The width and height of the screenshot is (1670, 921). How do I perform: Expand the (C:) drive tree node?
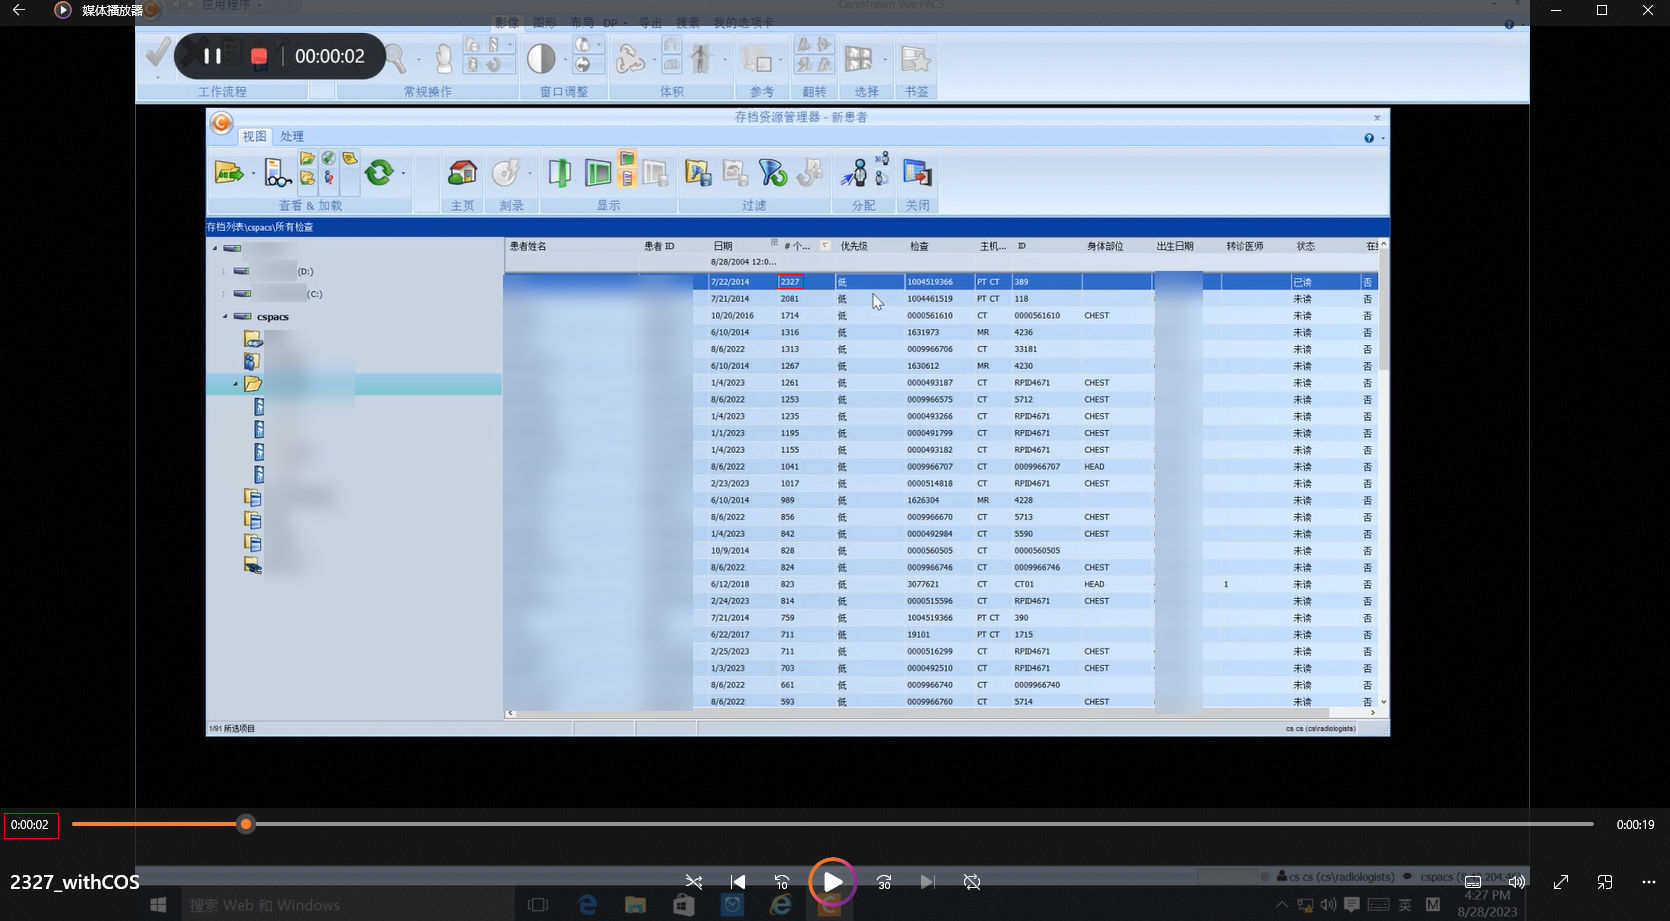224,294
